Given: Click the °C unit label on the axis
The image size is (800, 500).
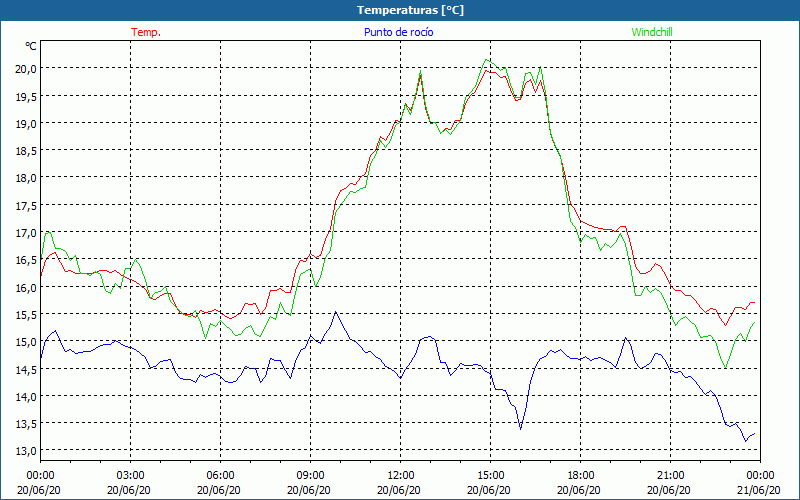Looking at the screenshot, I should (x=31, y=46).
